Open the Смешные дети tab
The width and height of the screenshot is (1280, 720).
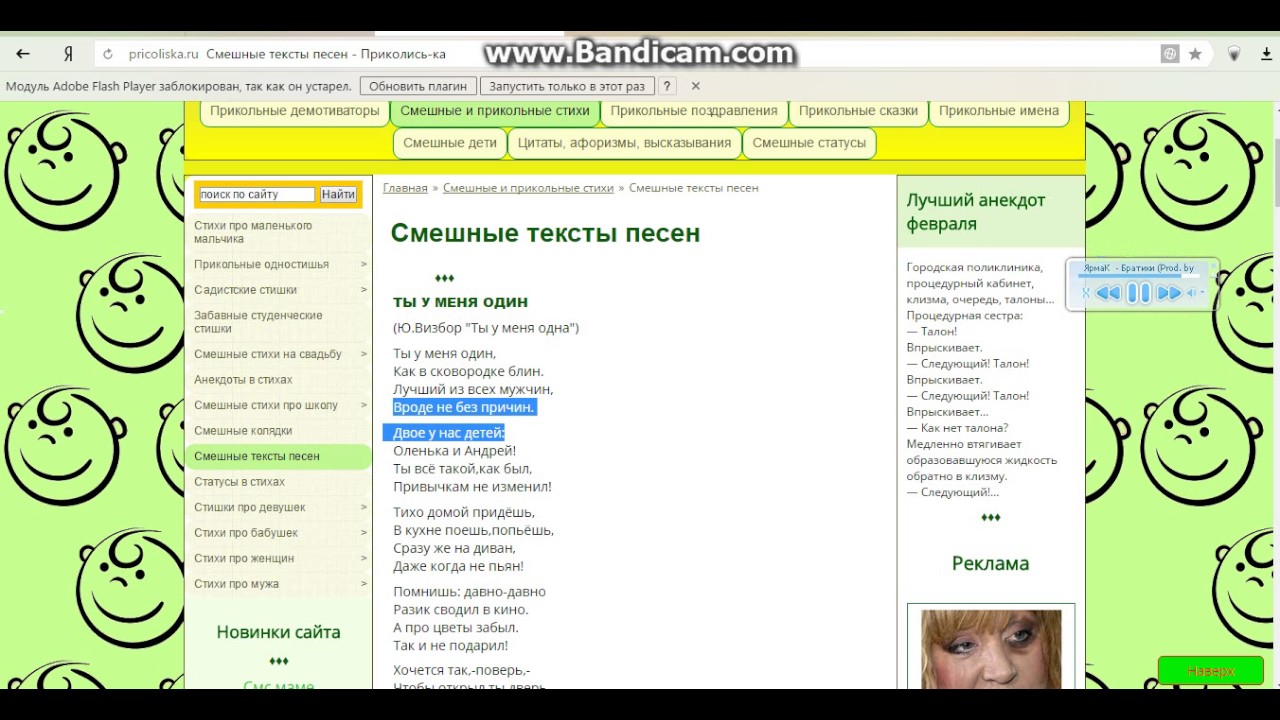[450, 143]
